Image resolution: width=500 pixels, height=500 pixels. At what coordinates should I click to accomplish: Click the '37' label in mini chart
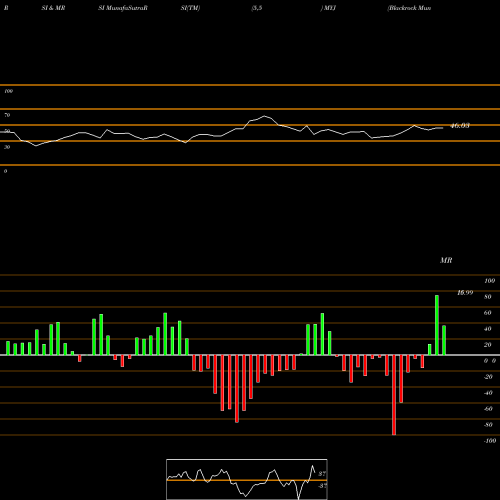[x=322, y=473]
